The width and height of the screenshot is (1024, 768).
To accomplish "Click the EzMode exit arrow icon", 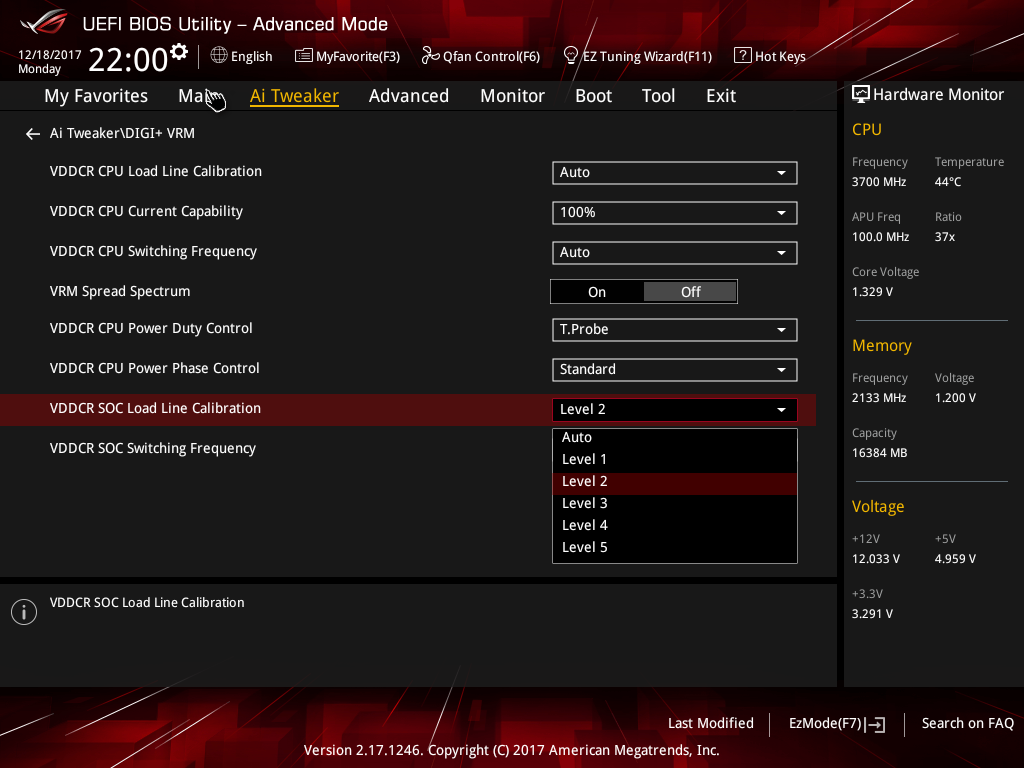I will (876, 724).
